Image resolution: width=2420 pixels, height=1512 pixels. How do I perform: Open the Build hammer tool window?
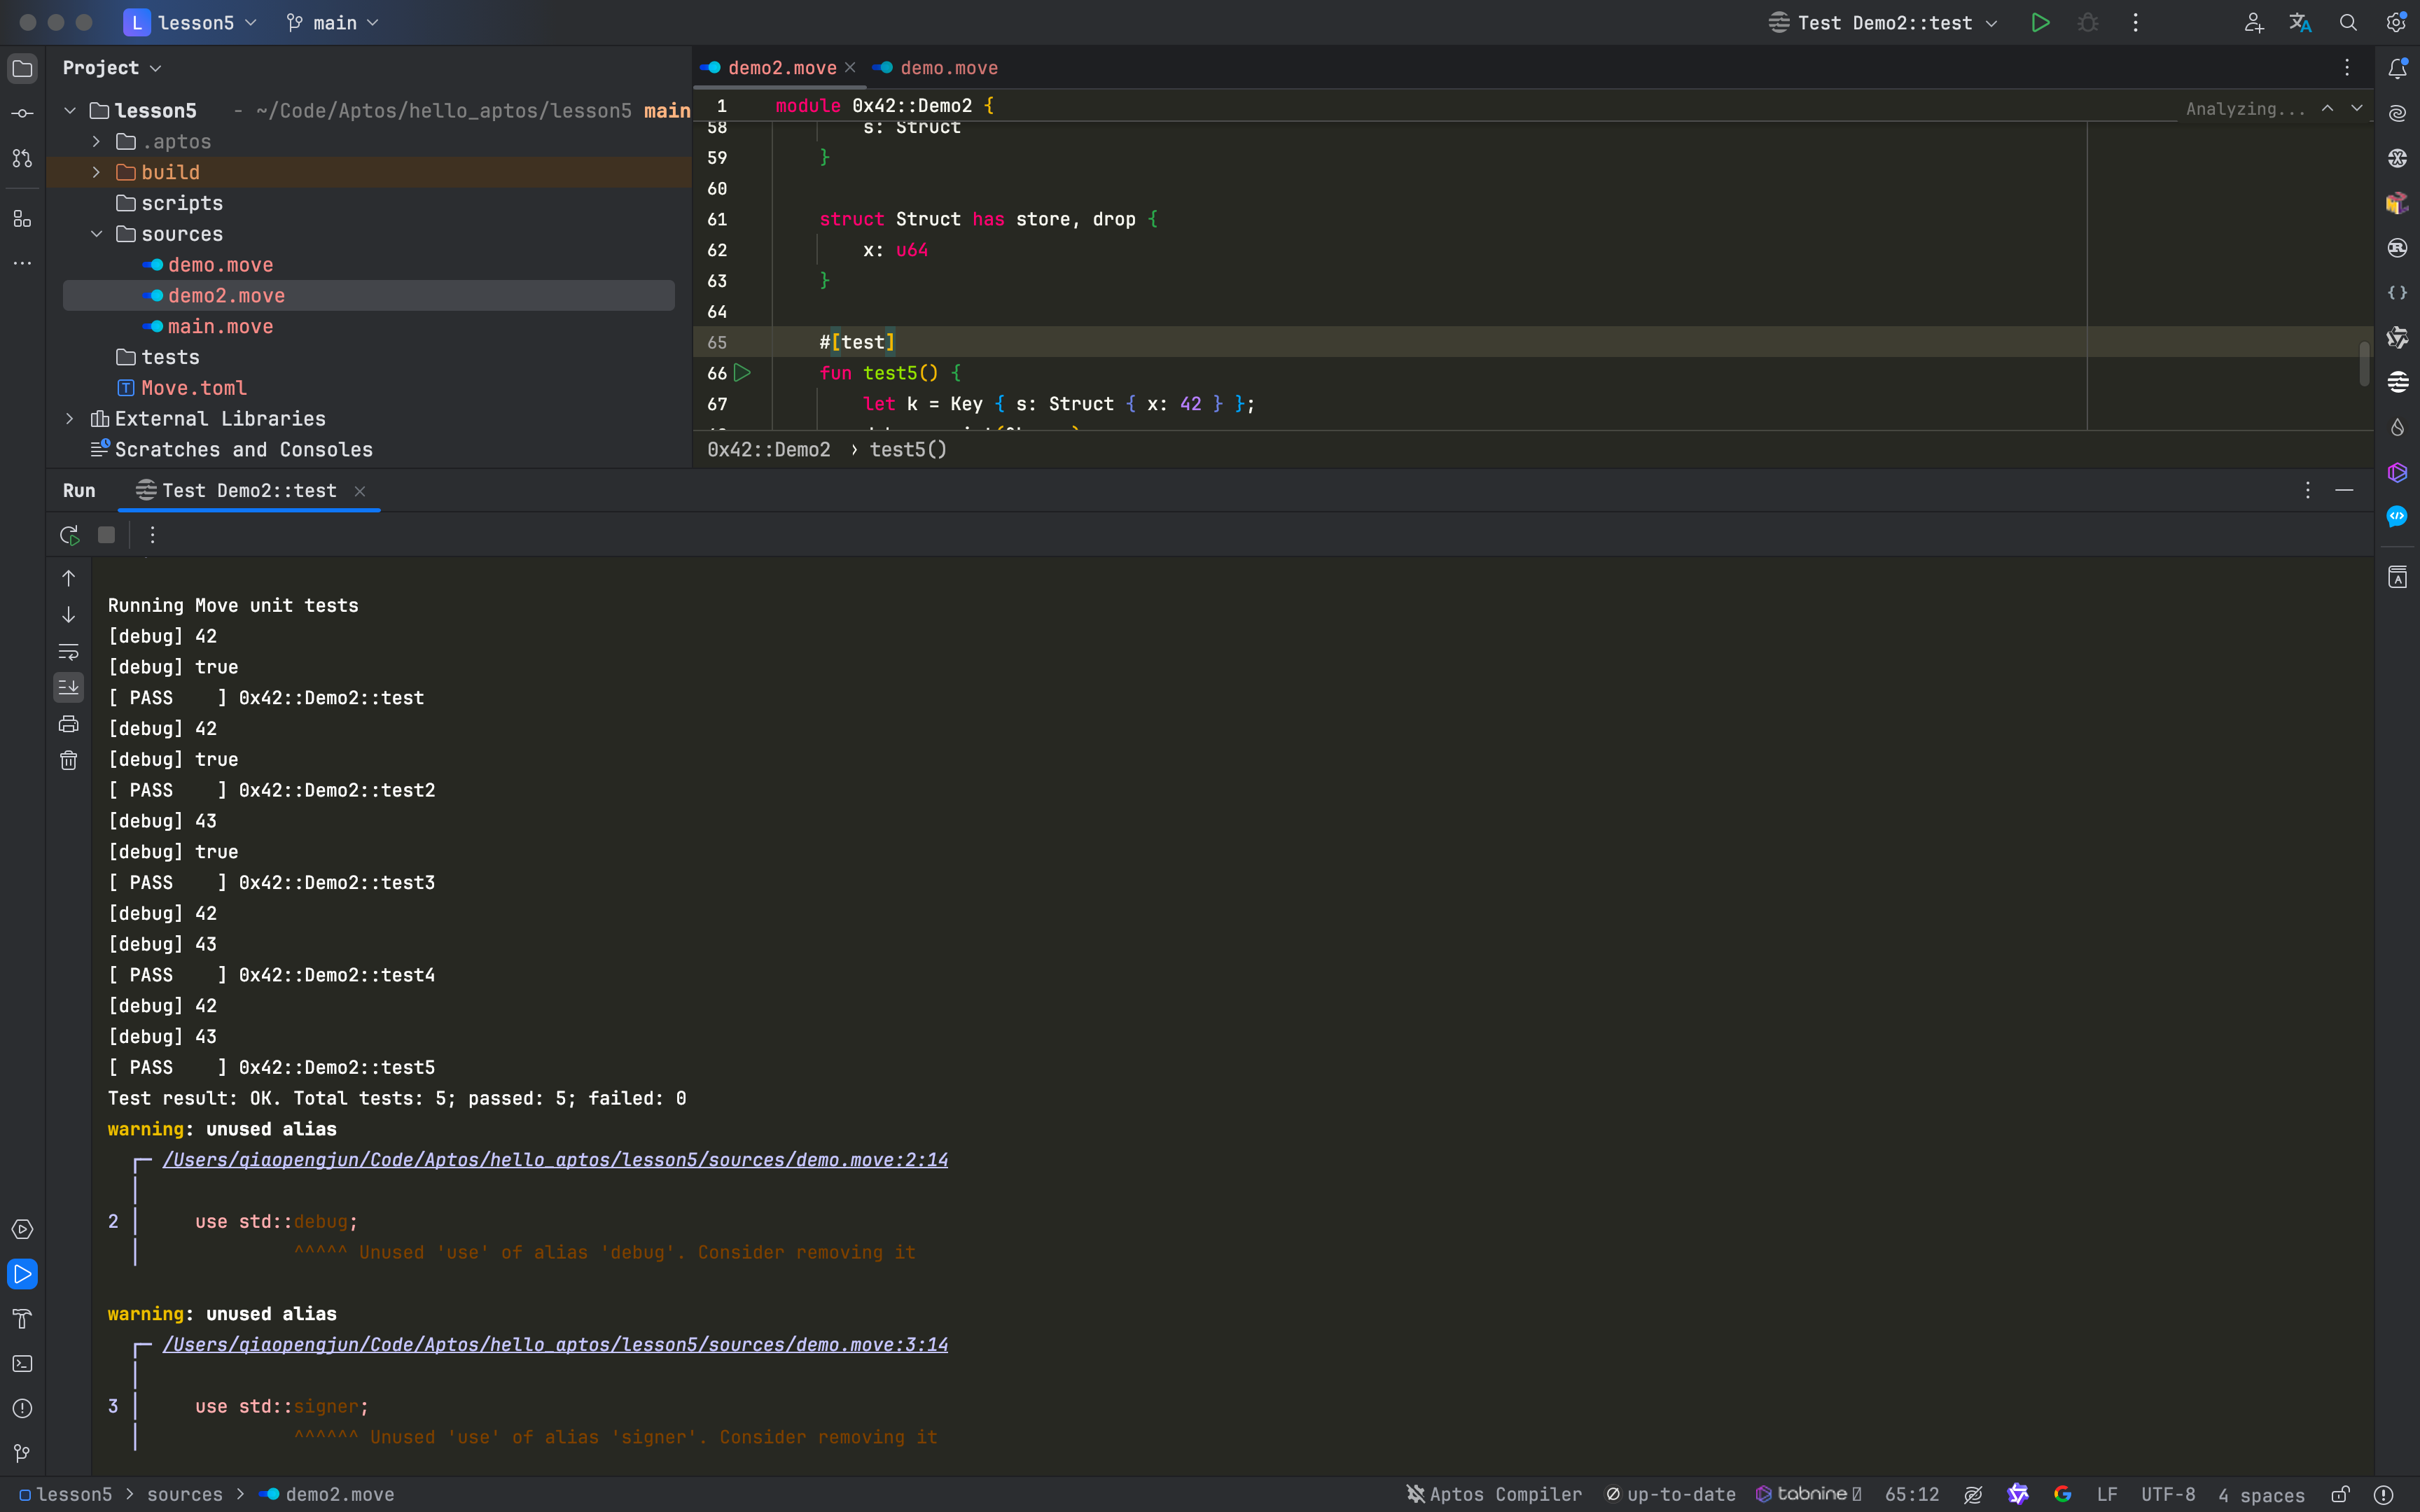click(x=22, y=1319)
